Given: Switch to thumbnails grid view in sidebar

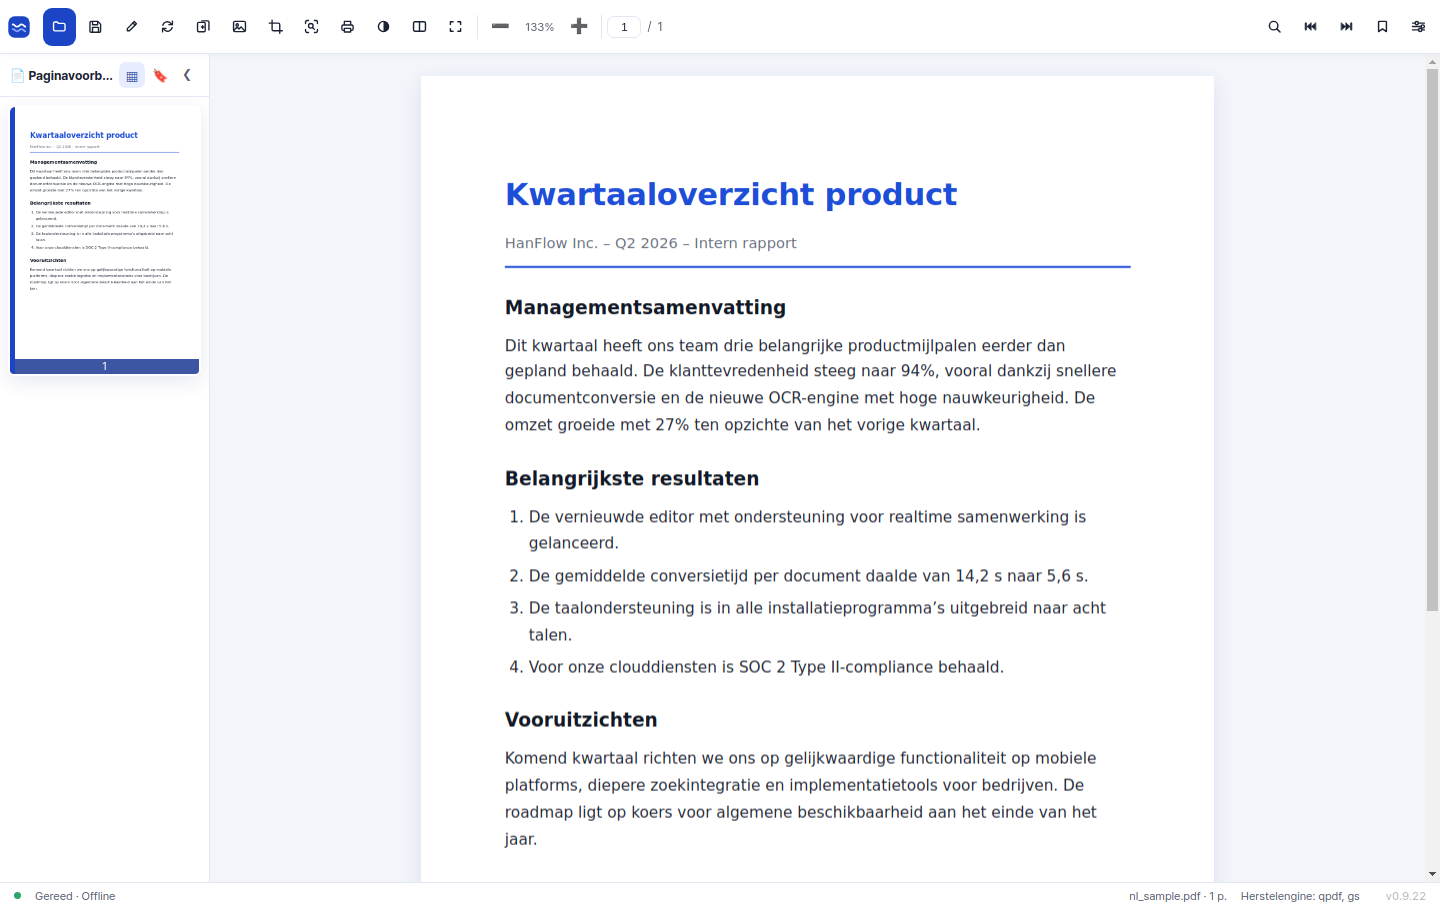Looking at the screenshot, I should (132, 76).
